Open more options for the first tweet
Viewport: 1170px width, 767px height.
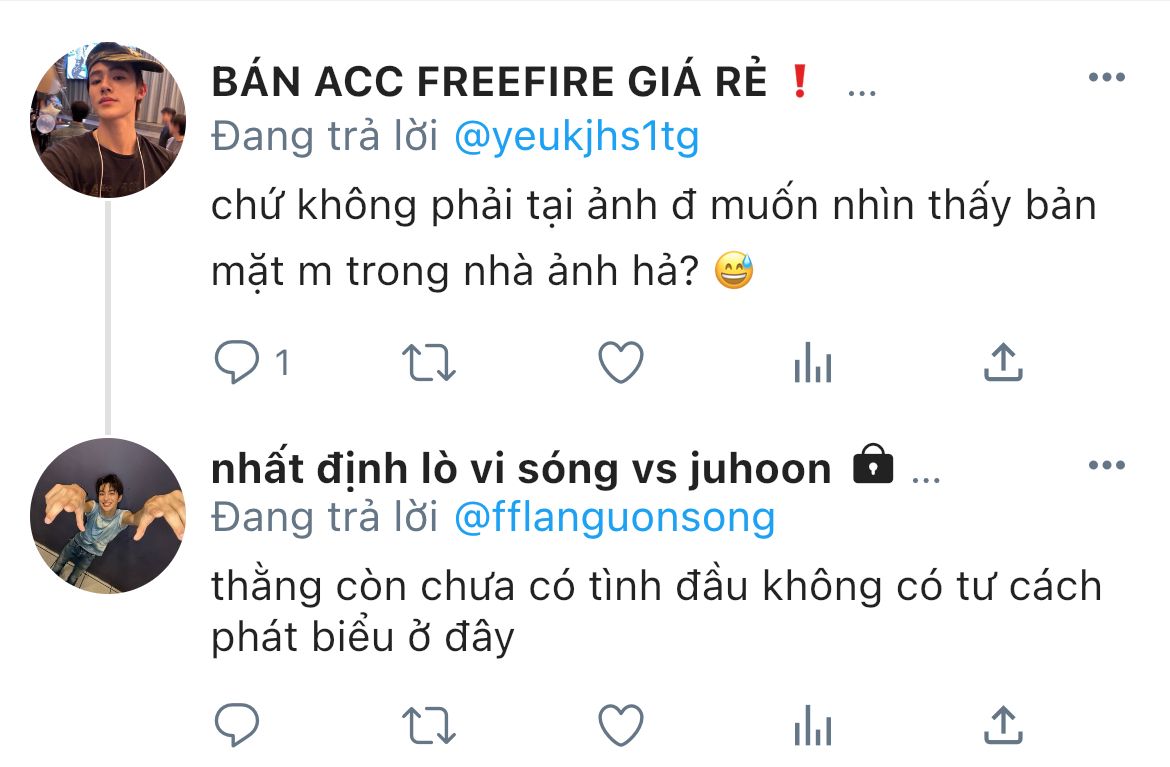(x=1107, y=77)
